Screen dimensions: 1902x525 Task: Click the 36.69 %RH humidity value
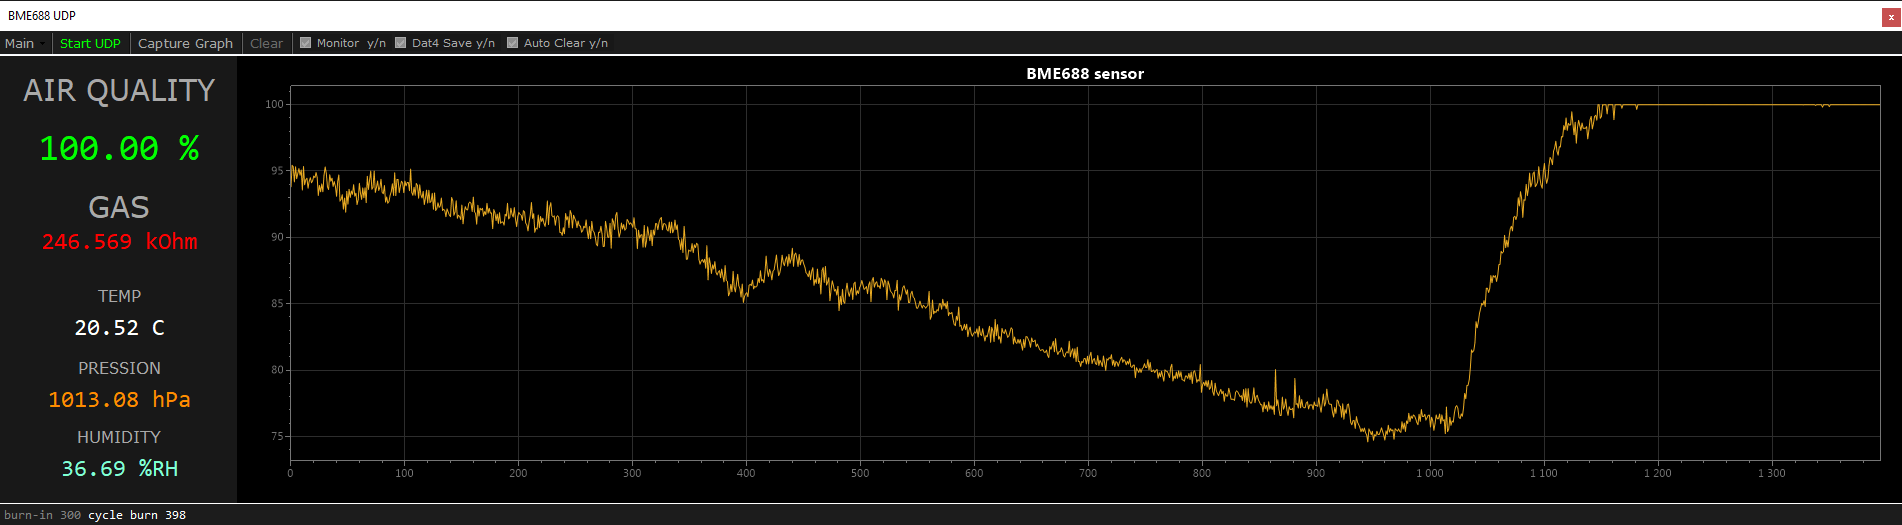[x=119, y=469]
